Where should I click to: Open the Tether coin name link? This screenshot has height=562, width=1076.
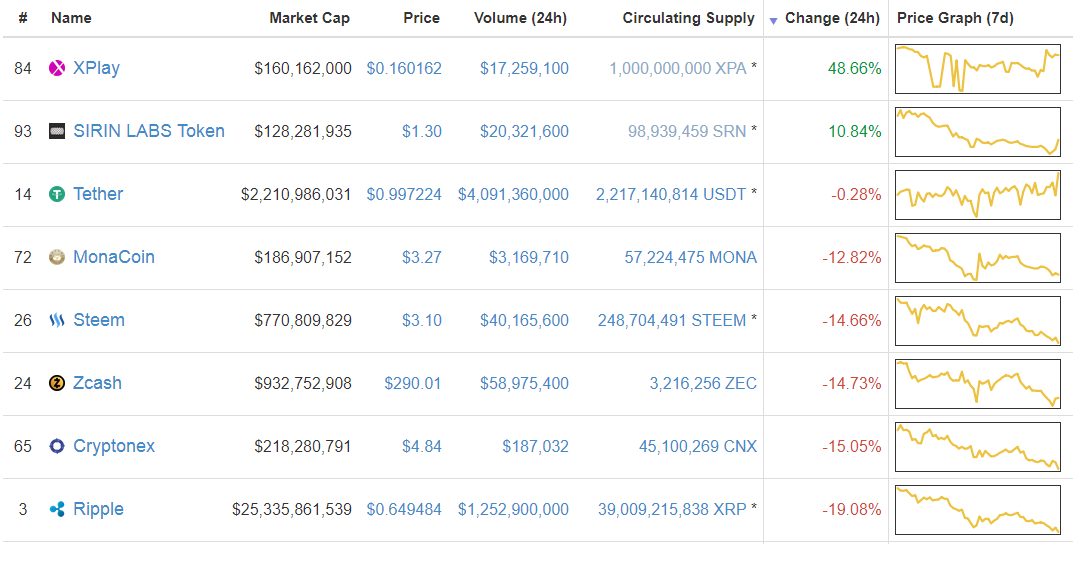tap(98, 194)
